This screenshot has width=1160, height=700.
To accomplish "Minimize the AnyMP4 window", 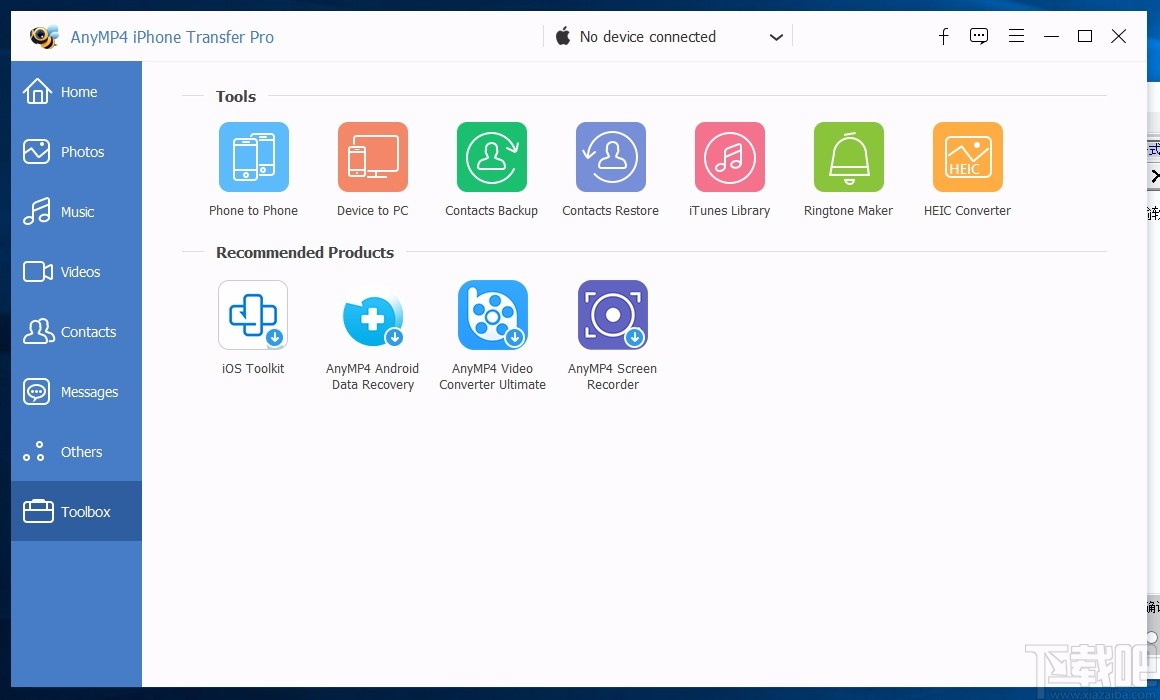I will tap(1051, 36).
